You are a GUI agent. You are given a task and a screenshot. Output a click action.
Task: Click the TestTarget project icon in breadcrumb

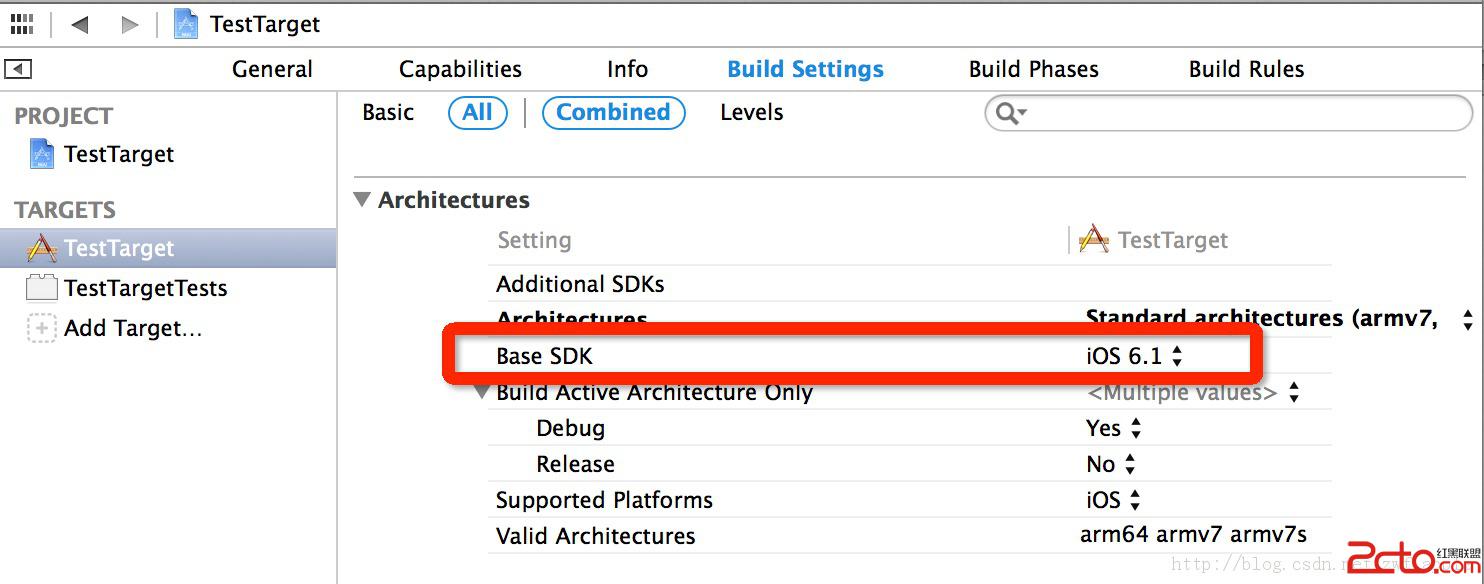[186, 24]
